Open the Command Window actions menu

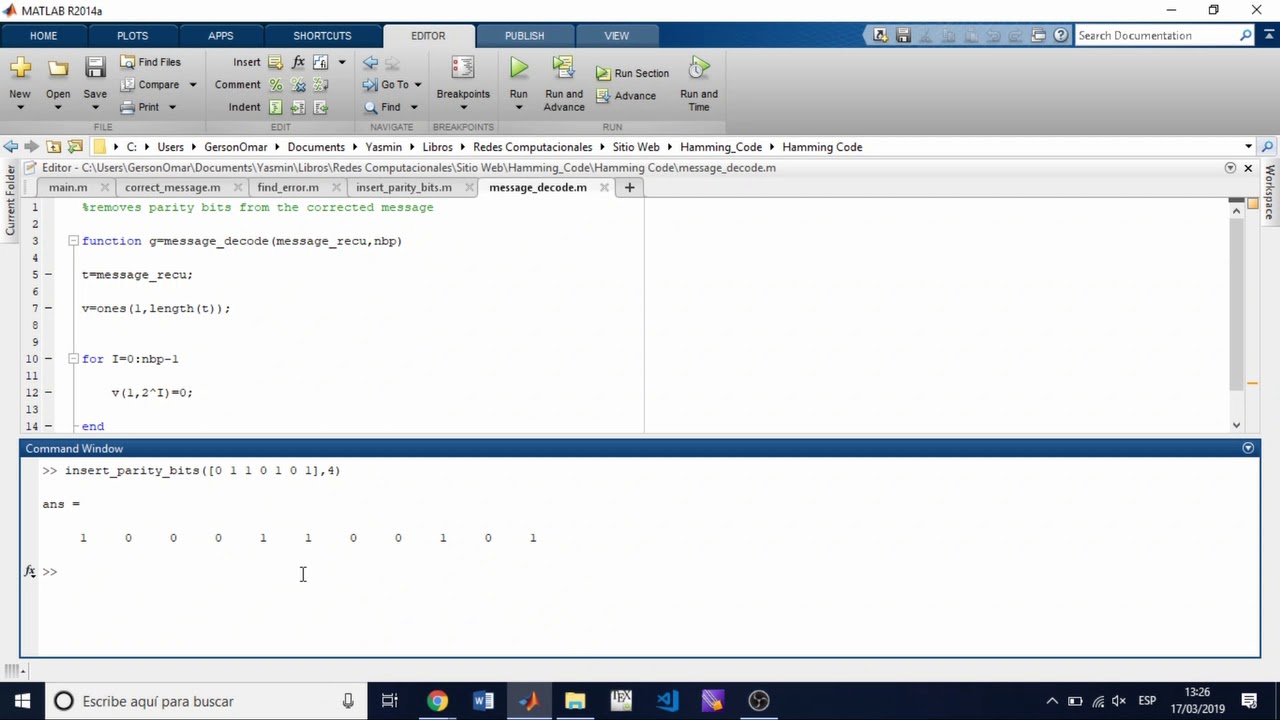coord(1248,448)
